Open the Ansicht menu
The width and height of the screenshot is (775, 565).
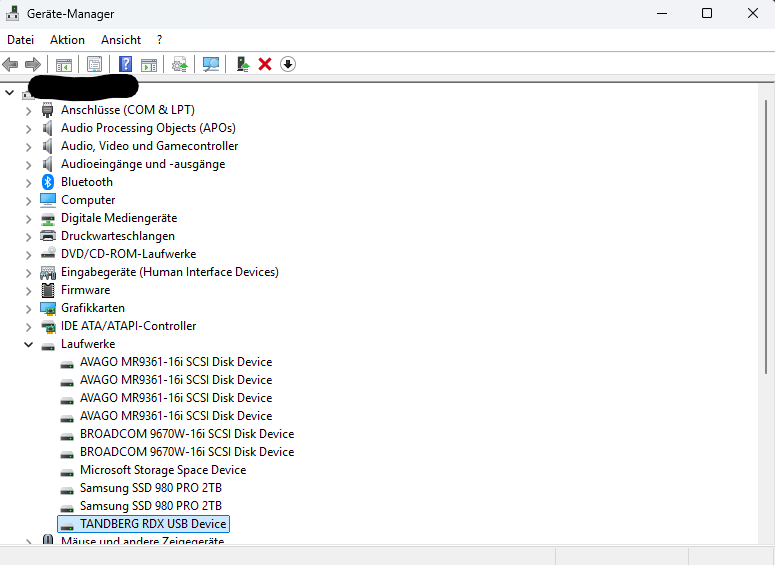(x=121, y=40)
